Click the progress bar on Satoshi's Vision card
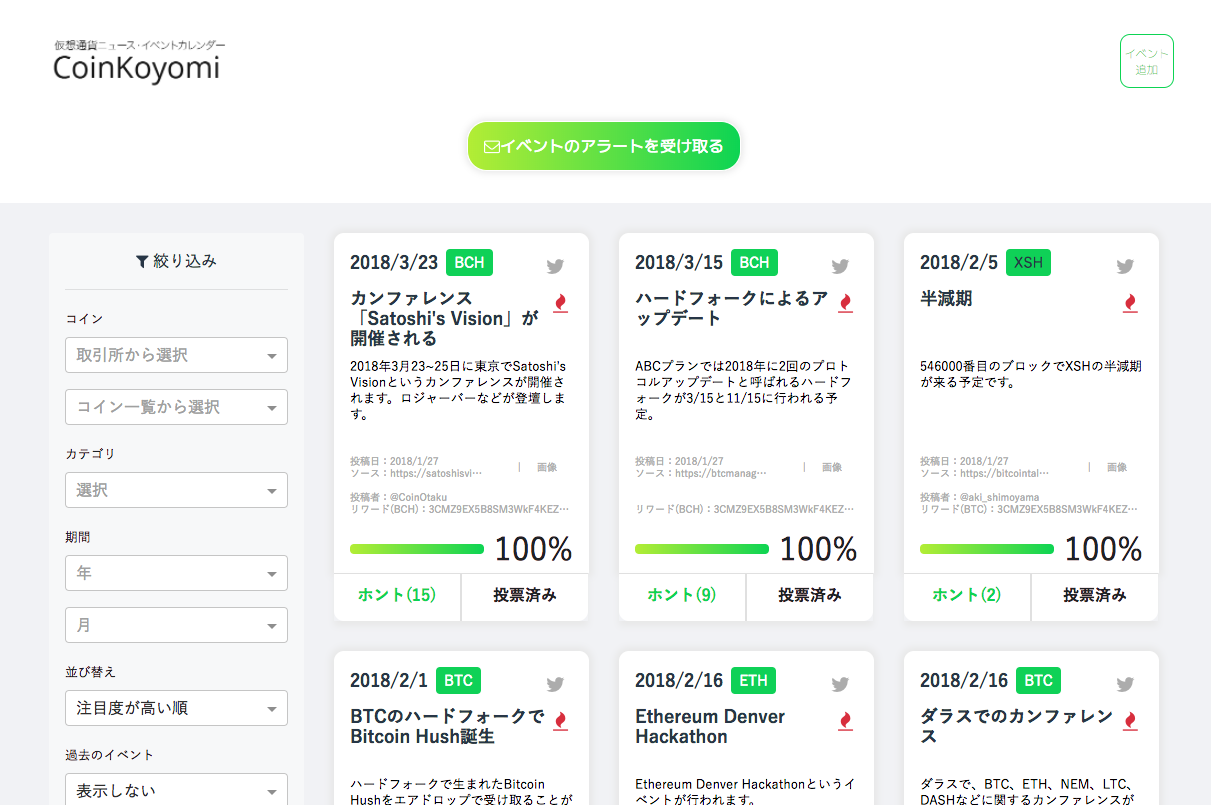Image resolution: width=1211 pixels, height=805 pixels. [x=417, y=549]
